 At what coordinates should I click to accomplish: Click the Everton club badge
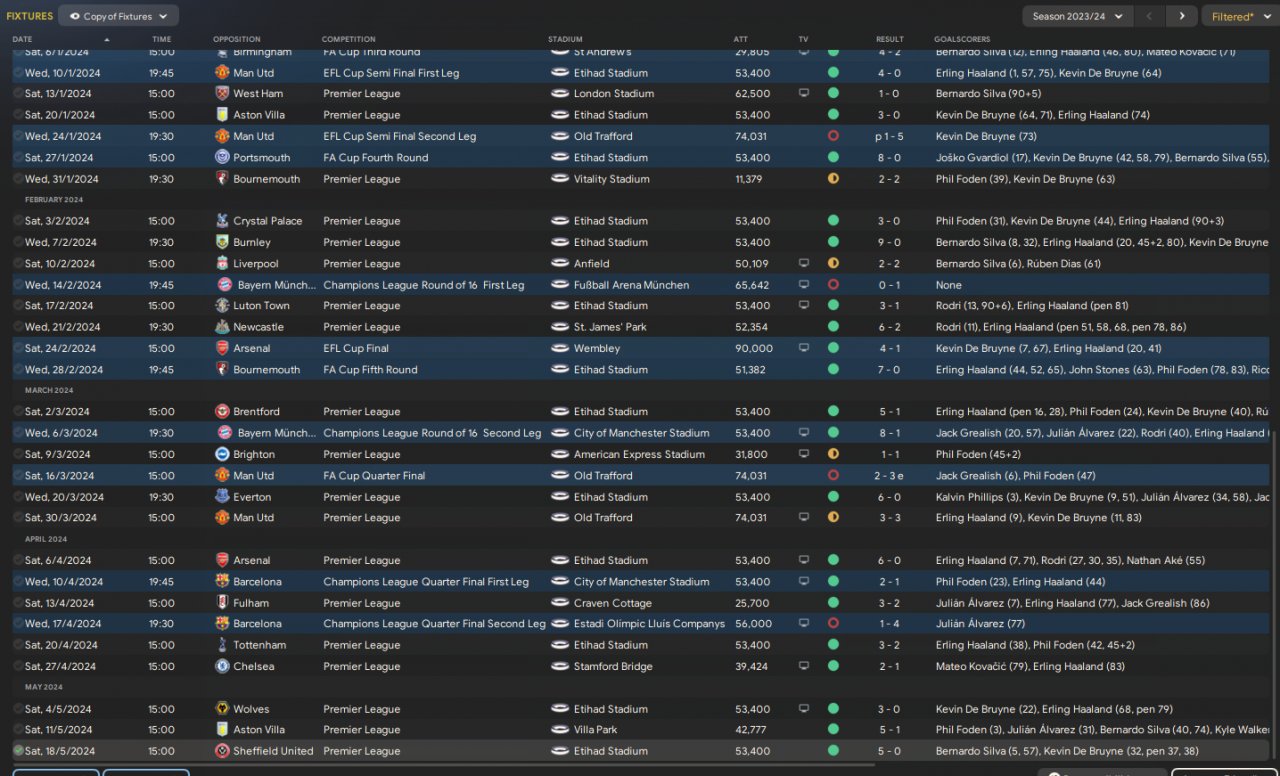click(222, 497)
